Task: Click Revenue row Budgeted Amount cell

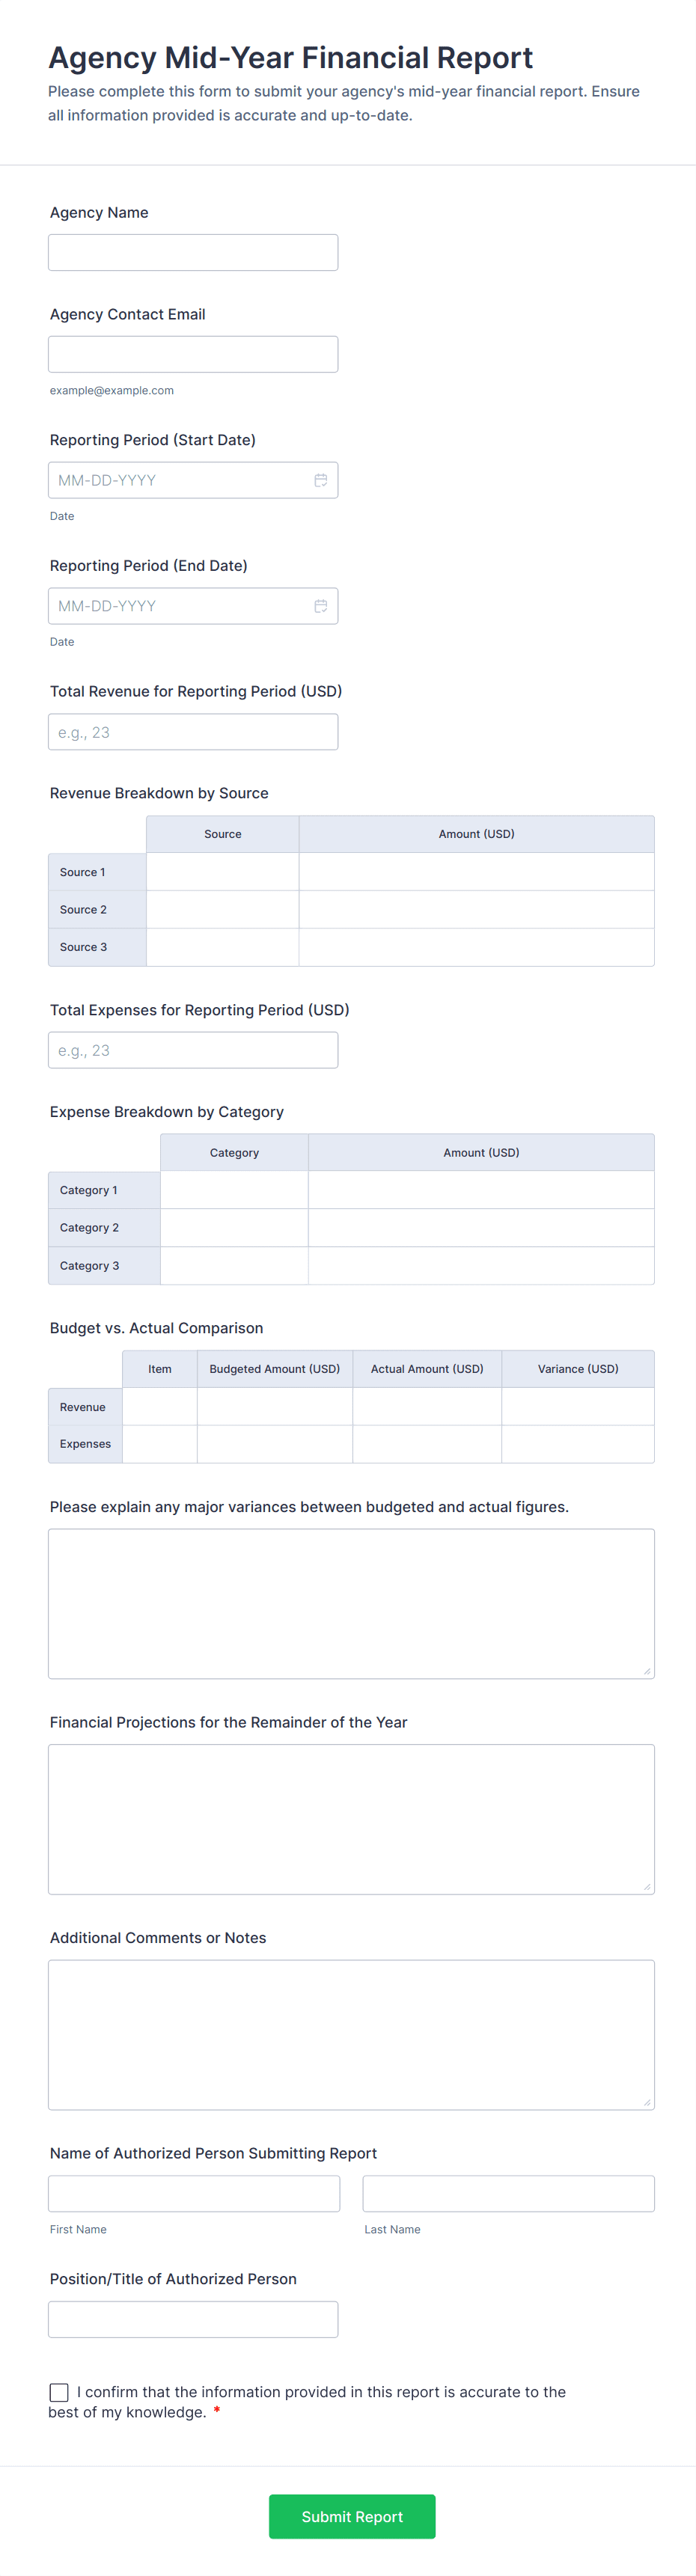Action: coord(274,1407)
